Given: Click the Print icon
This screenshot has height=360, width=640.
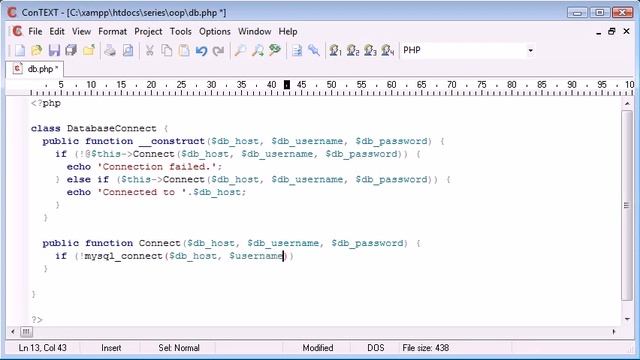Looking at the screenshot, I should (110, 51).
